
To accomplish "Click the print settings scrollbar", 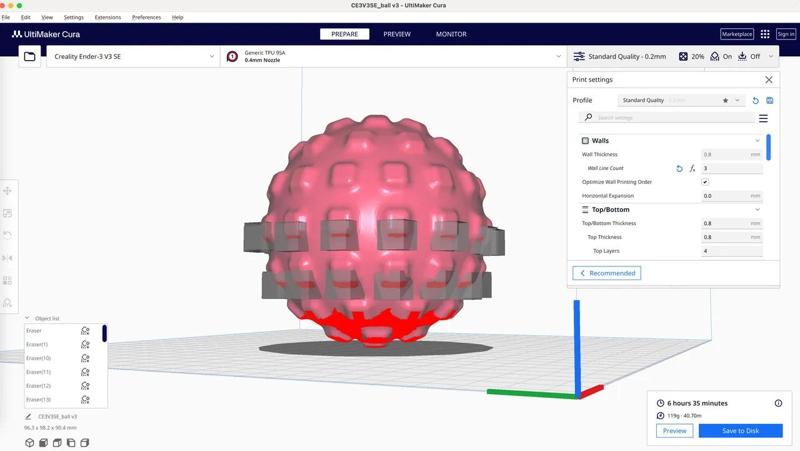I will [x=768, y=147].
